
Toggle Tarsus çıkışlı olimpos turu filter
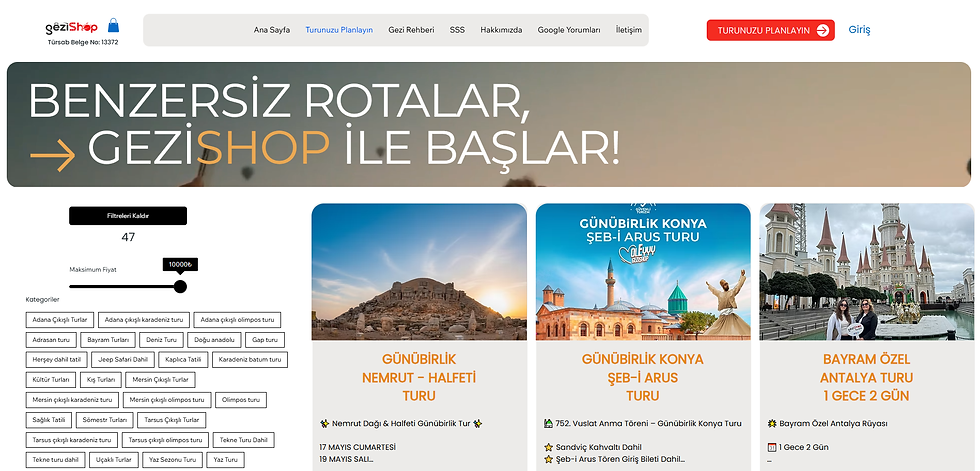point(165,440)
